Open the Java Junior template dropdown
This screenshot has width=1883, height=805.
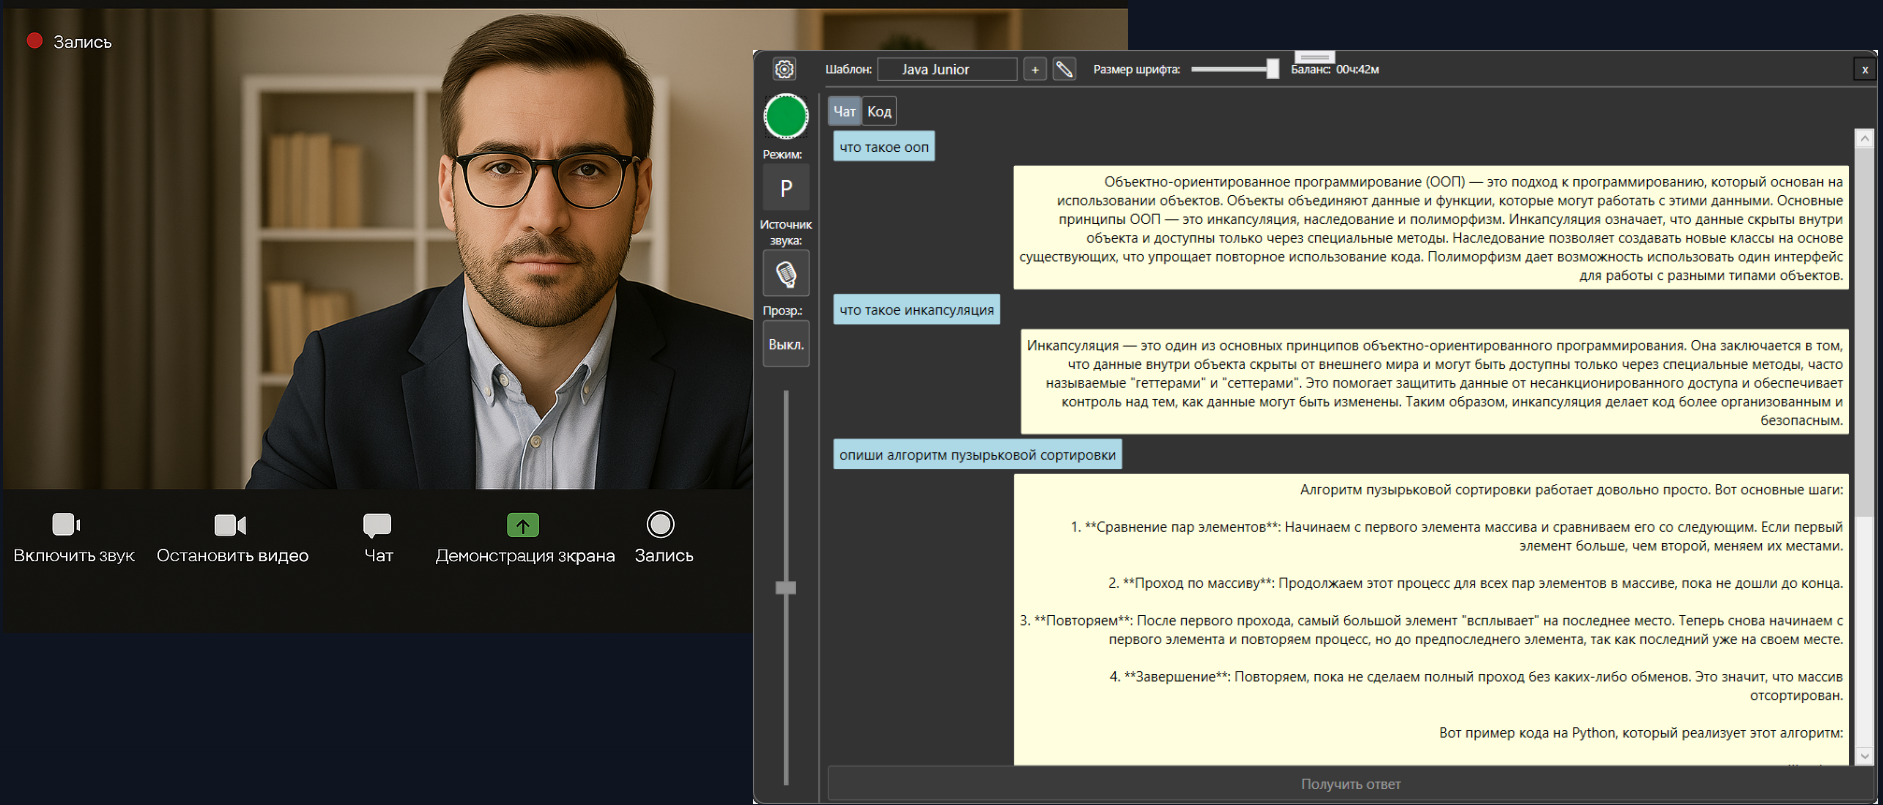coord(946,69)
